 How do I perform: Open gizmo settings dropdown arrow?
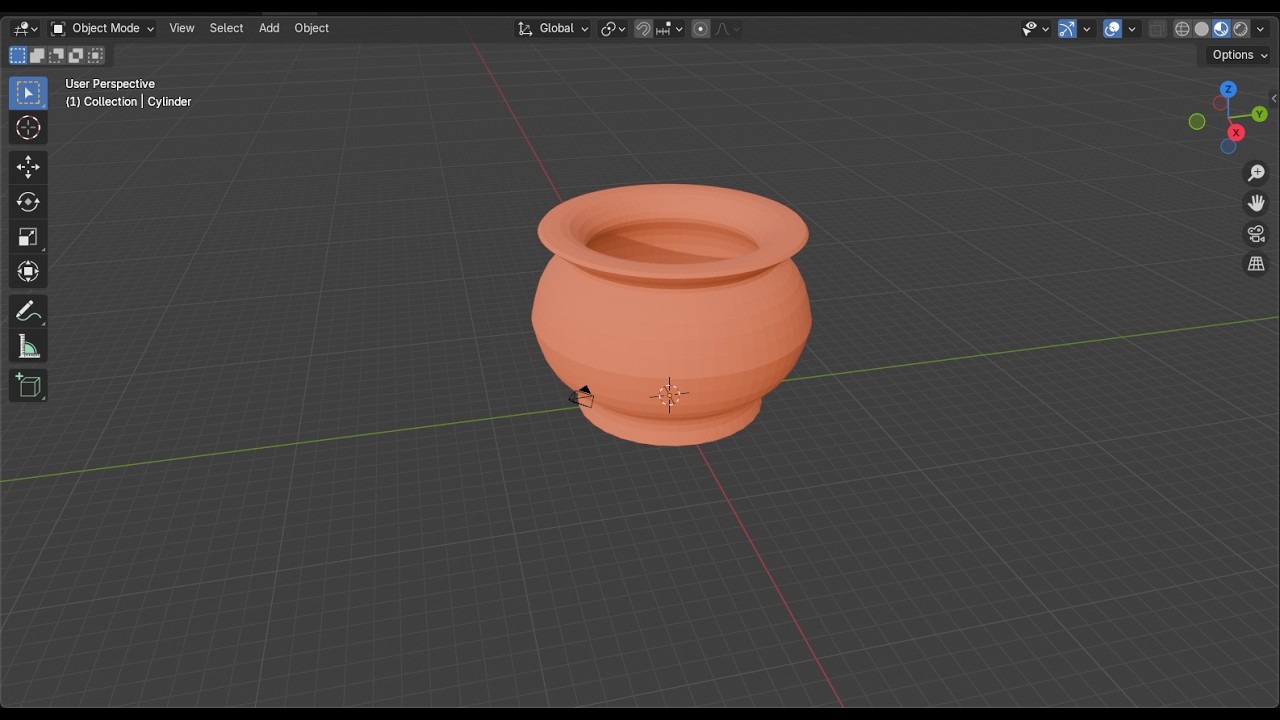point(1087,29)
